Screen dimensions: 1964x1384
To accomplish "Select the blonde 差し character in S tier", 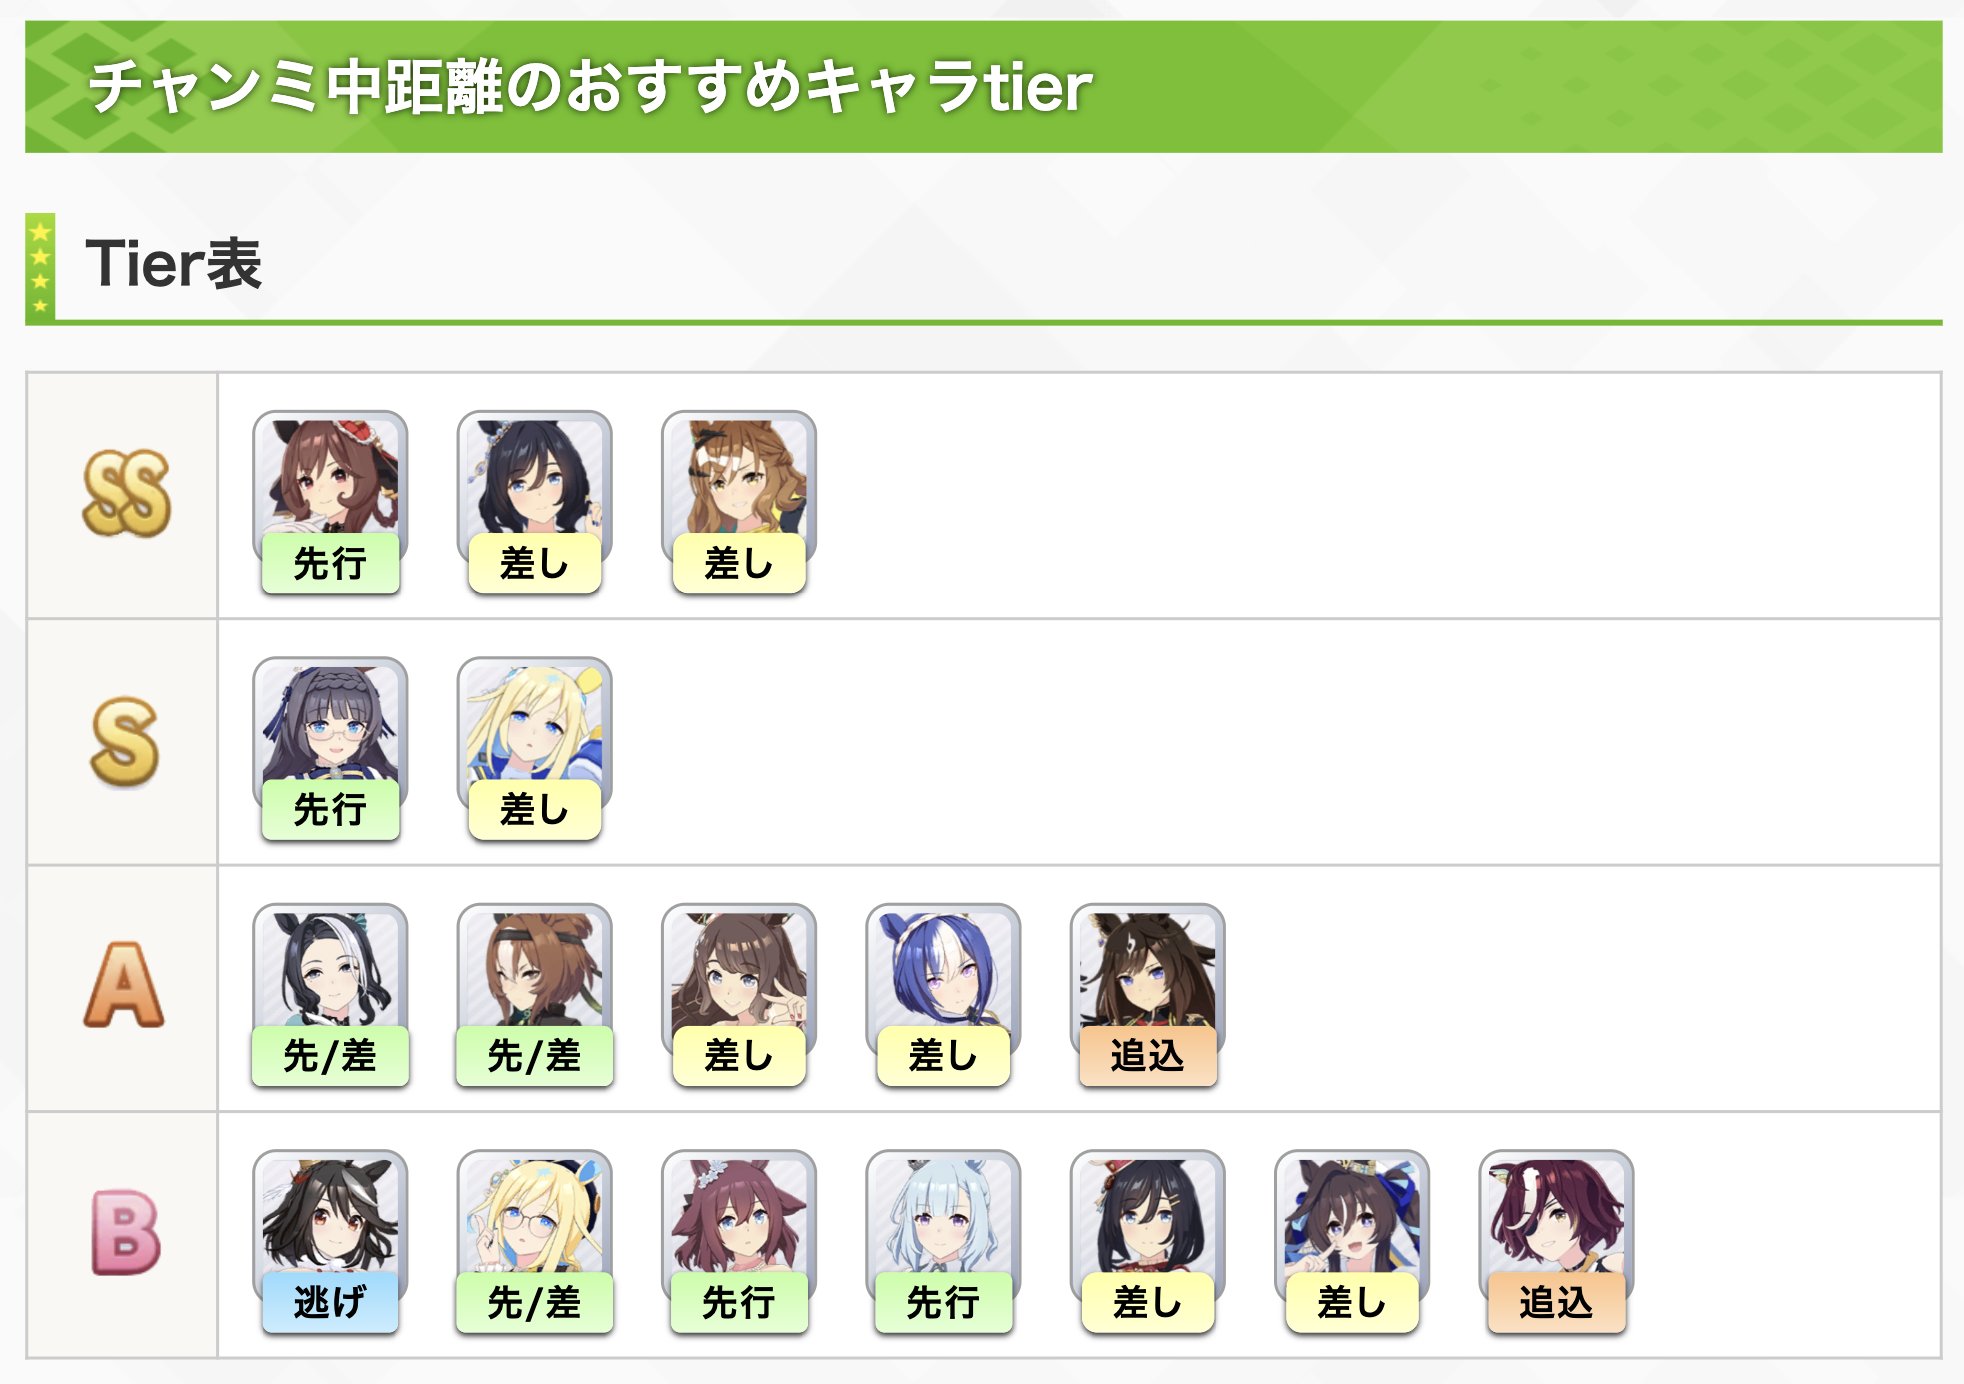I will tap(534, 749).
